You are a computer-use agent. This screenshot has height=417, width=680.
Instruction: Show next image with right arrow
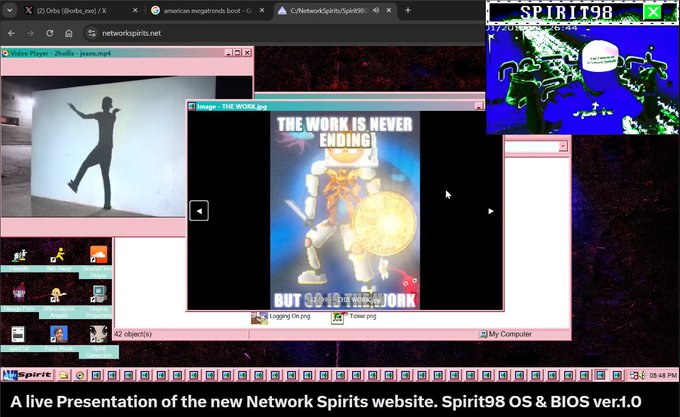(x=490, y=211)
